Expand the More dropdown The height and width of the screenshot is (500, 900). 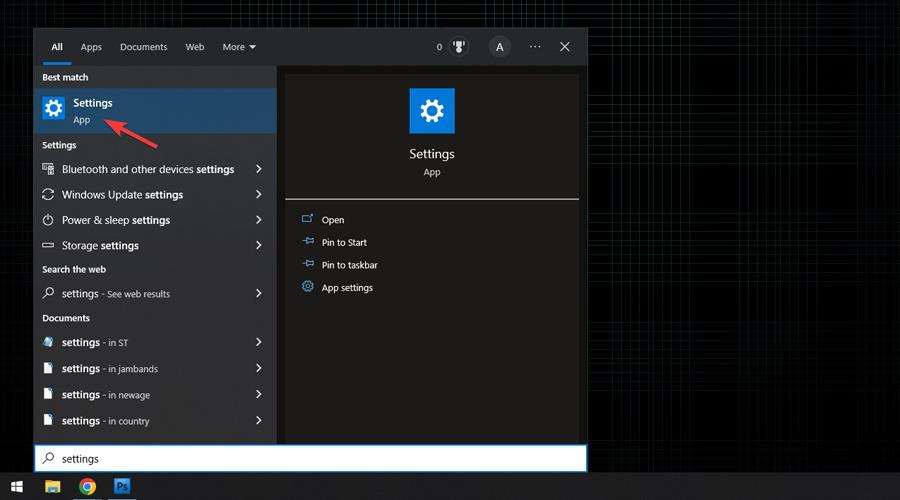[x=239, y=47]
